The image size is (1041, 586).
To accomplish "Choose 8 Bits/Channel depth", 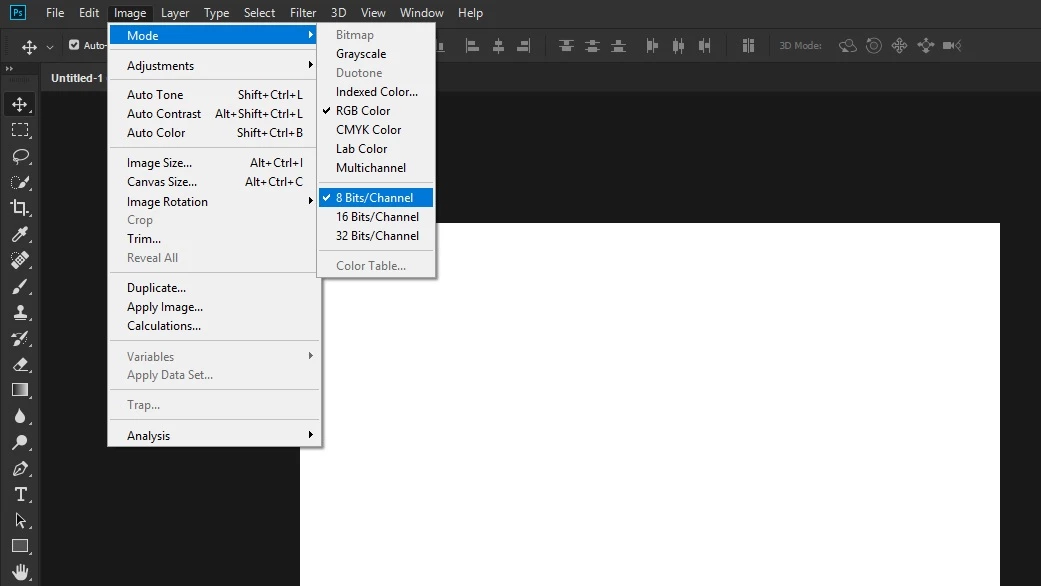I will [376, 198].
